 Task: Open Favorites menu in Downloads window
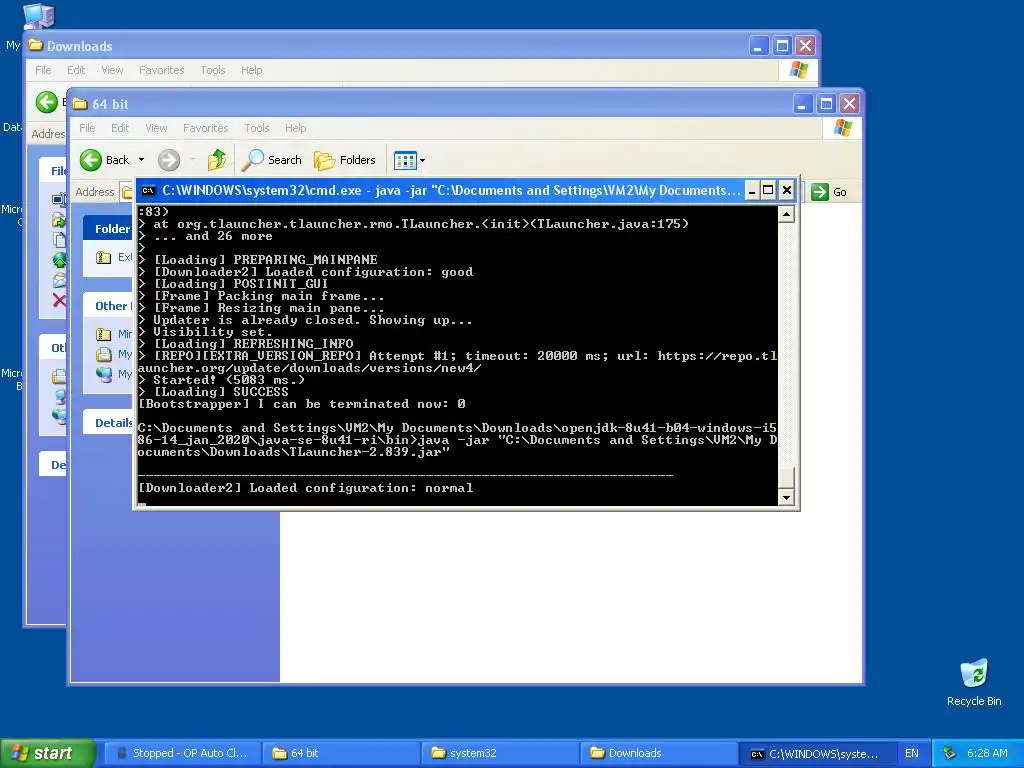(161, 70)
